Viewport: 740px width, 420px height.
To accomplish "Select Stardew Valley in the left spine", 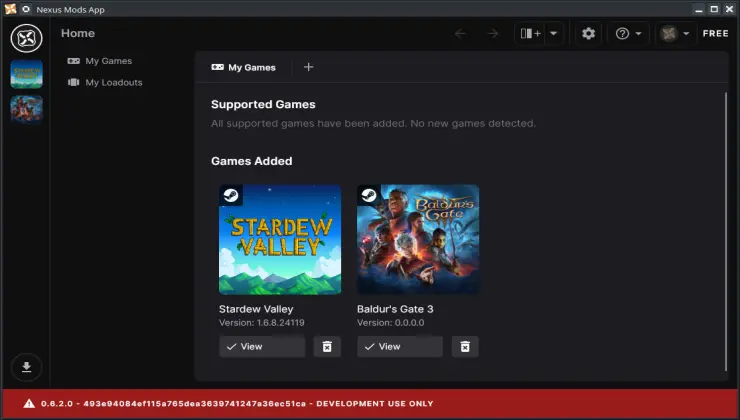I will pyautogui.click(x=26, y=74).
